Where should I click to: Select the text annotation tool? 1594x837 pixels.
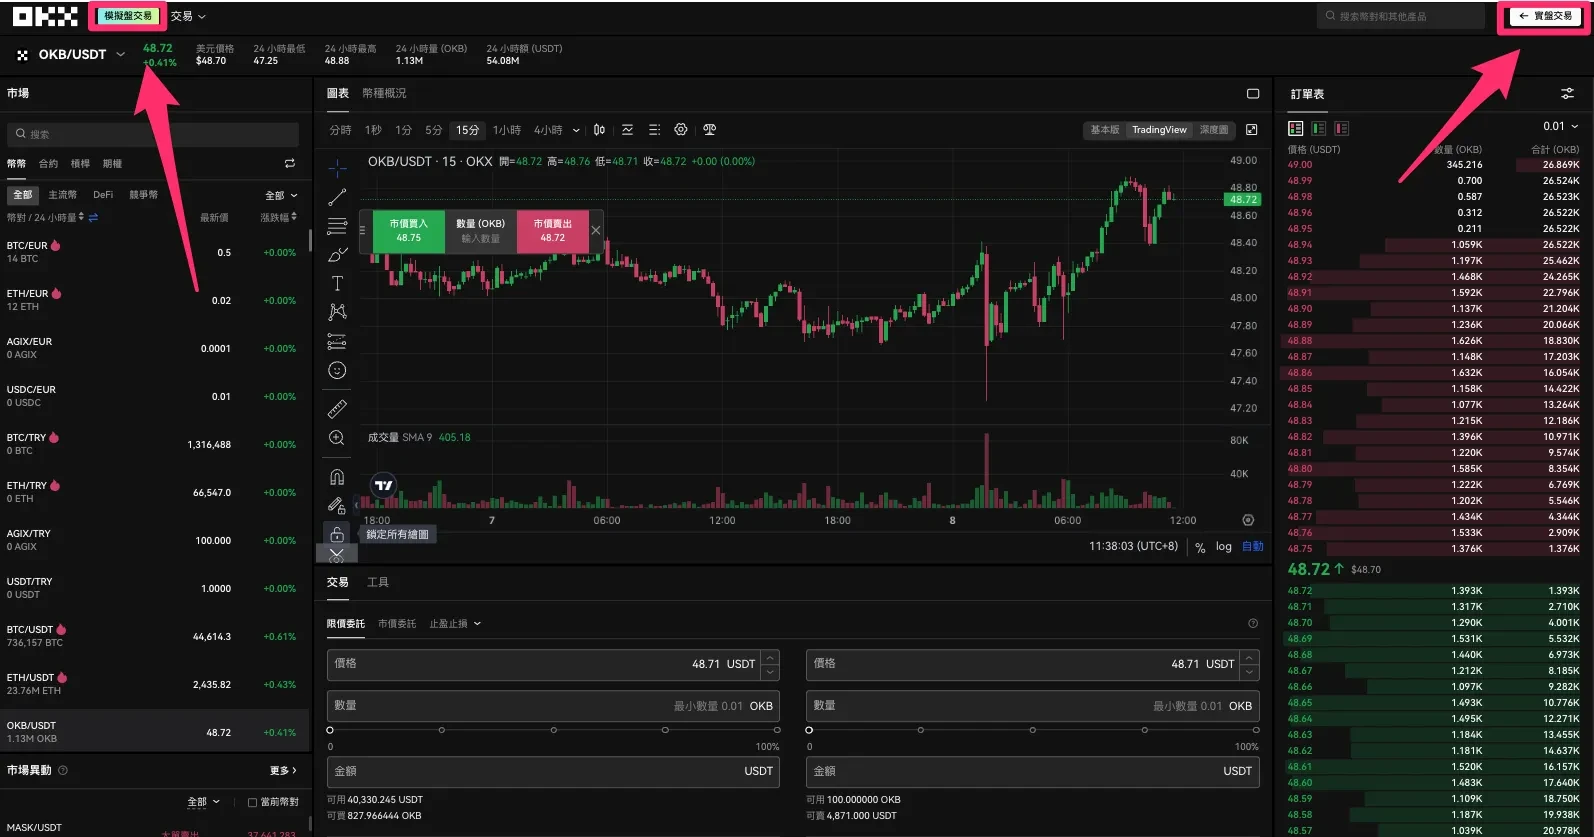tap(337, 284)
